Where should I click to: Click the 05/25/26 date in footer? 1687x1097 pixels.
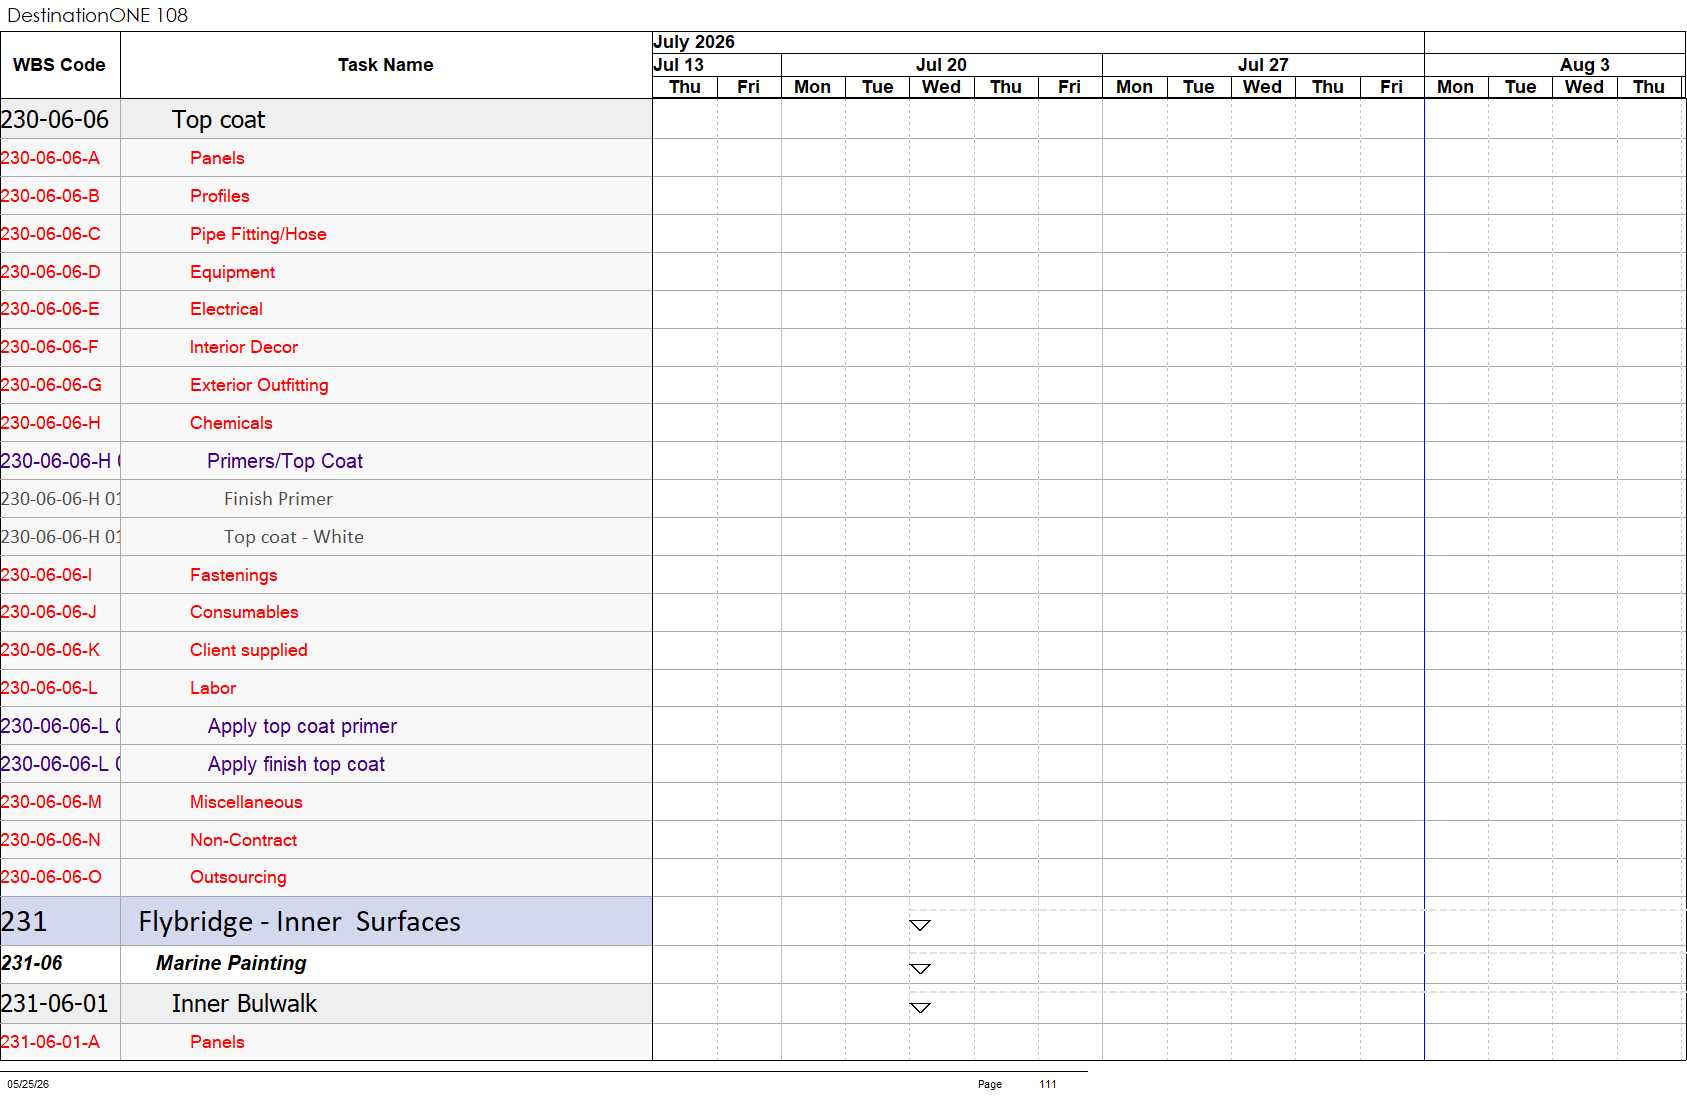tap(28, 1084)
